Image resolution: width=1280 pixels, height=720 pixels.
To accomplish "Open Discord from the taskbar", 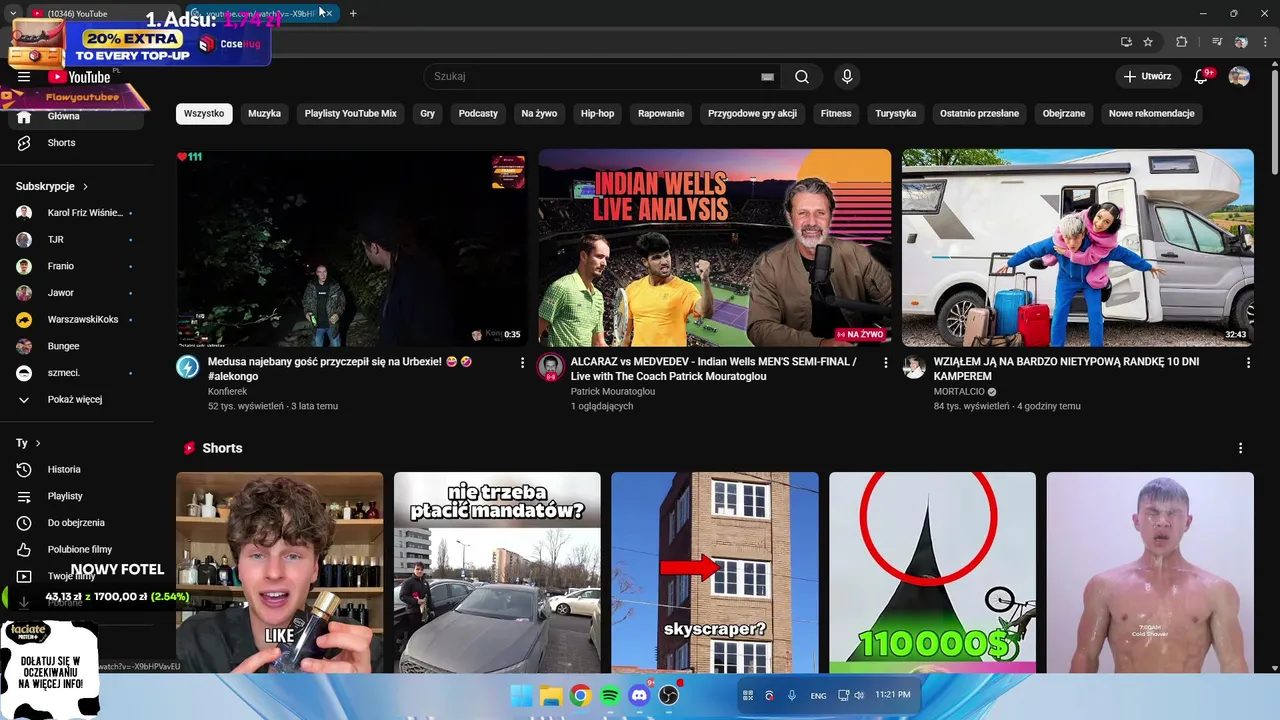I will 639,696.
